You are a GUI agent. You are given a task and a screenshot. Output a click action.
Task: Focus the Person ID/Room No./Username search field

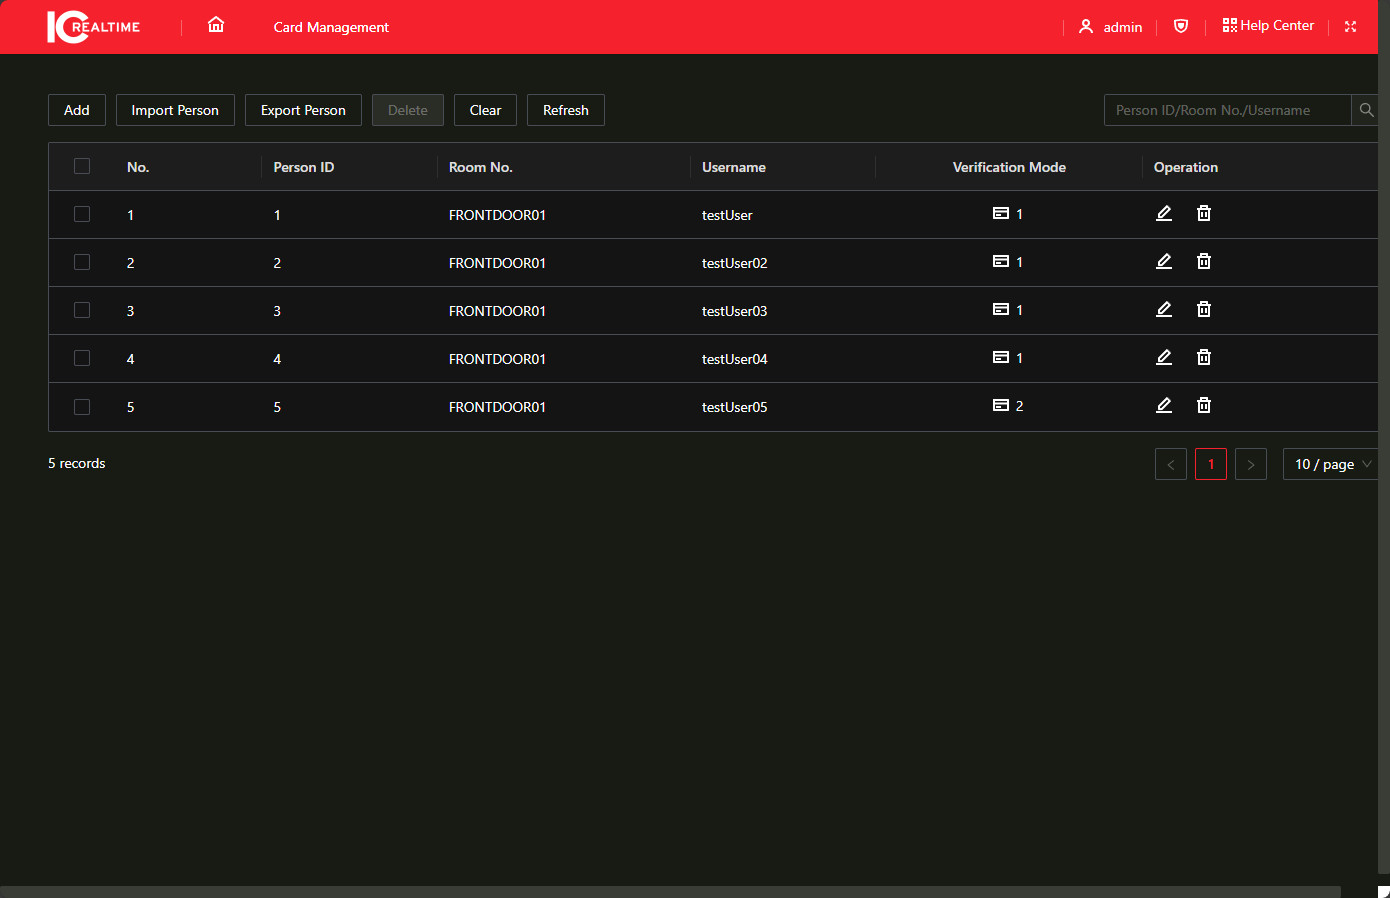point(1227,110)
